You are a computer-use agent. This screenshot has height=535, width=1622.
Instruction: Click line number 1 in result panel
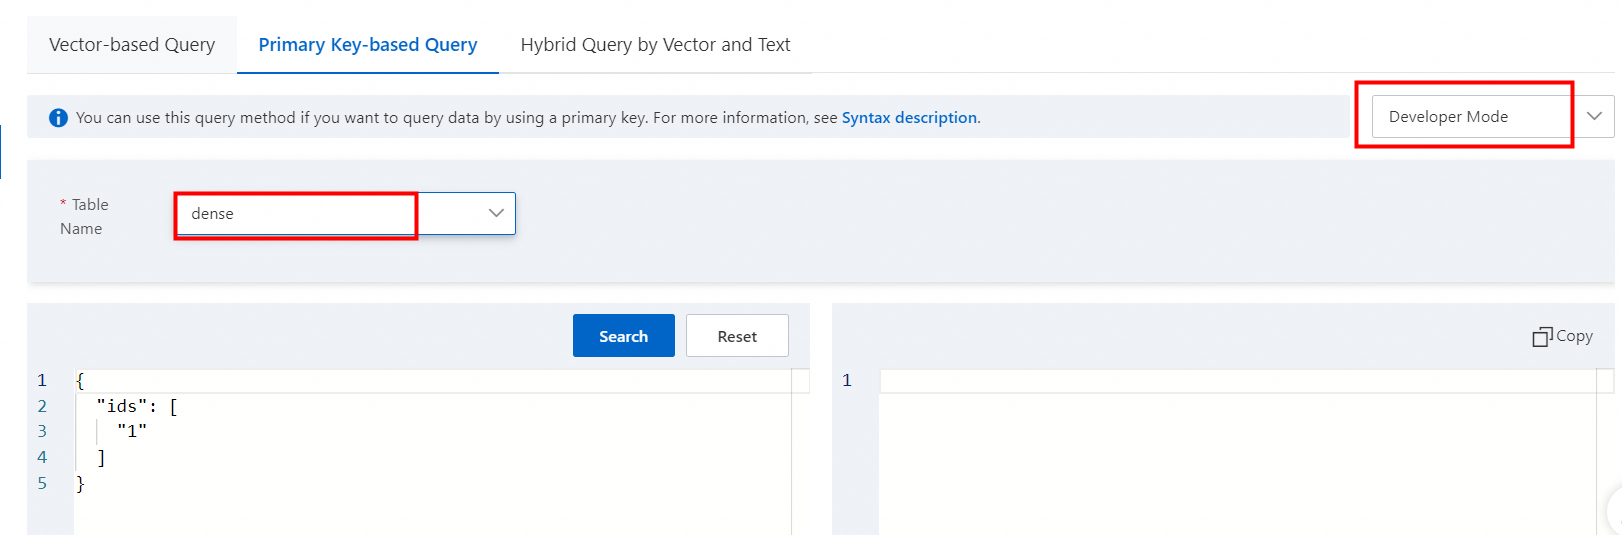847,380
